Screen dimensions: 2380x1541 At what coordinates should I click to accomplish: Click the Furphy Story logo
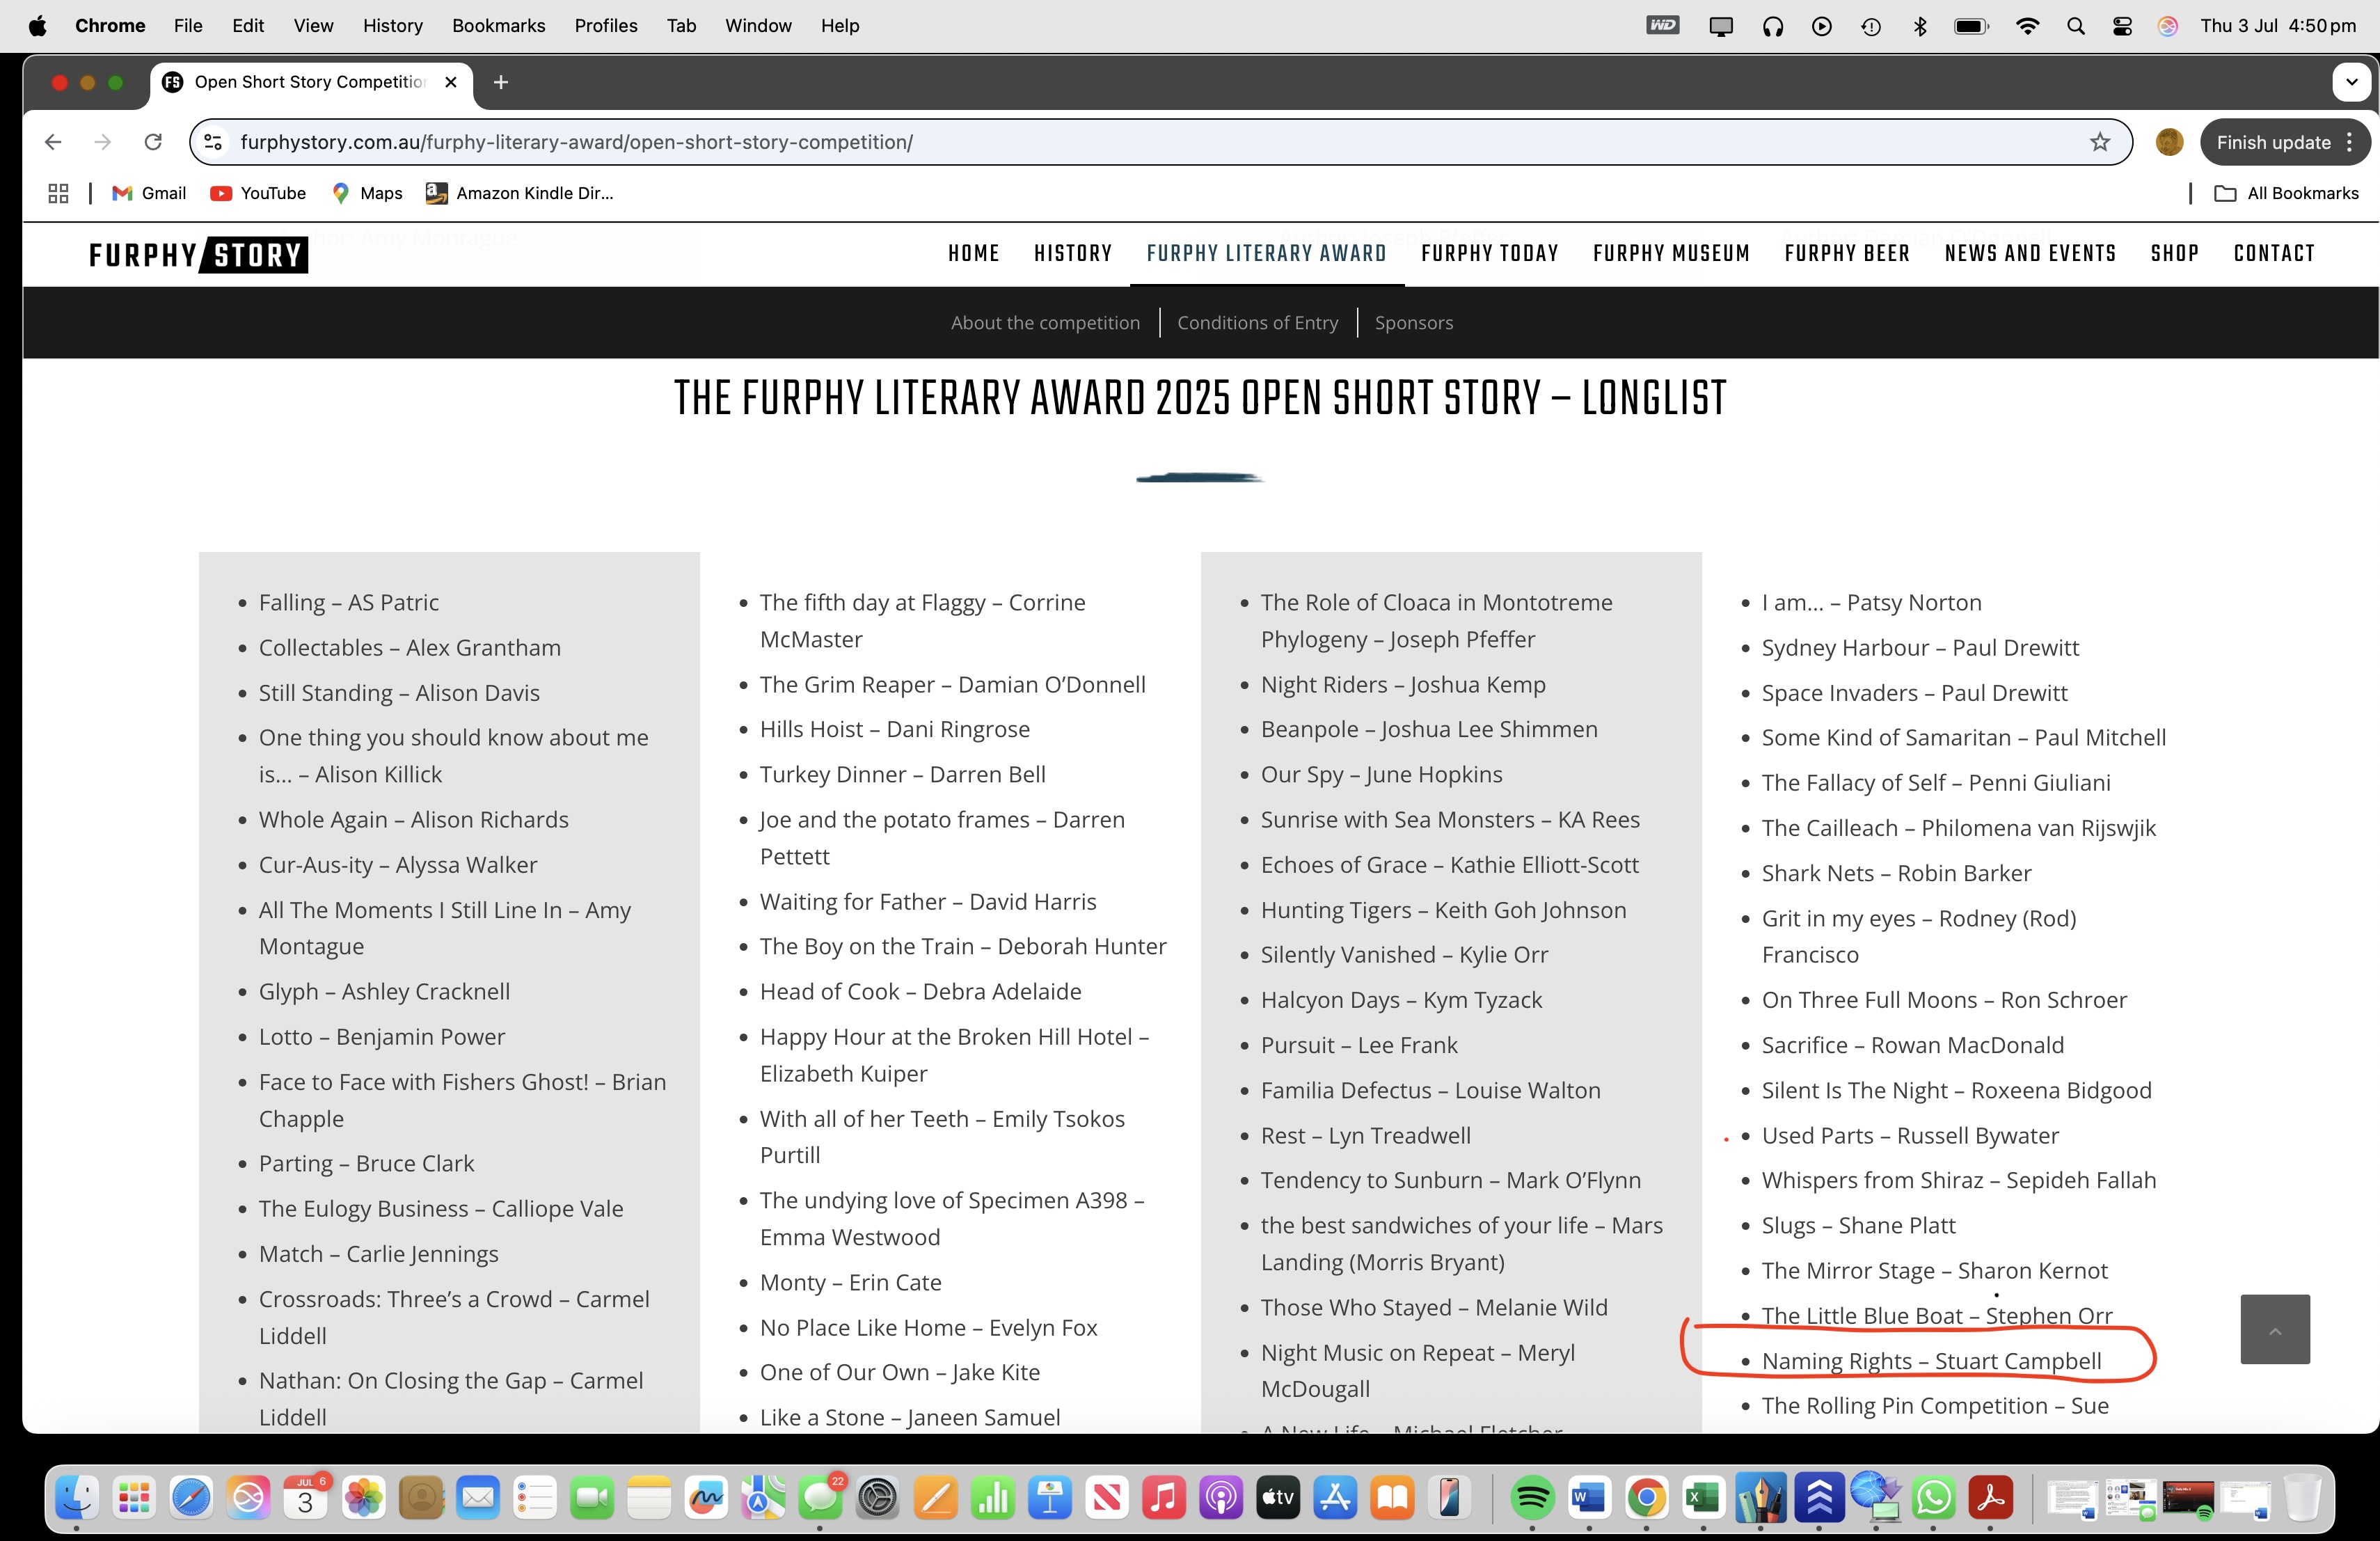pyautogui.click(x=198, y=255)
